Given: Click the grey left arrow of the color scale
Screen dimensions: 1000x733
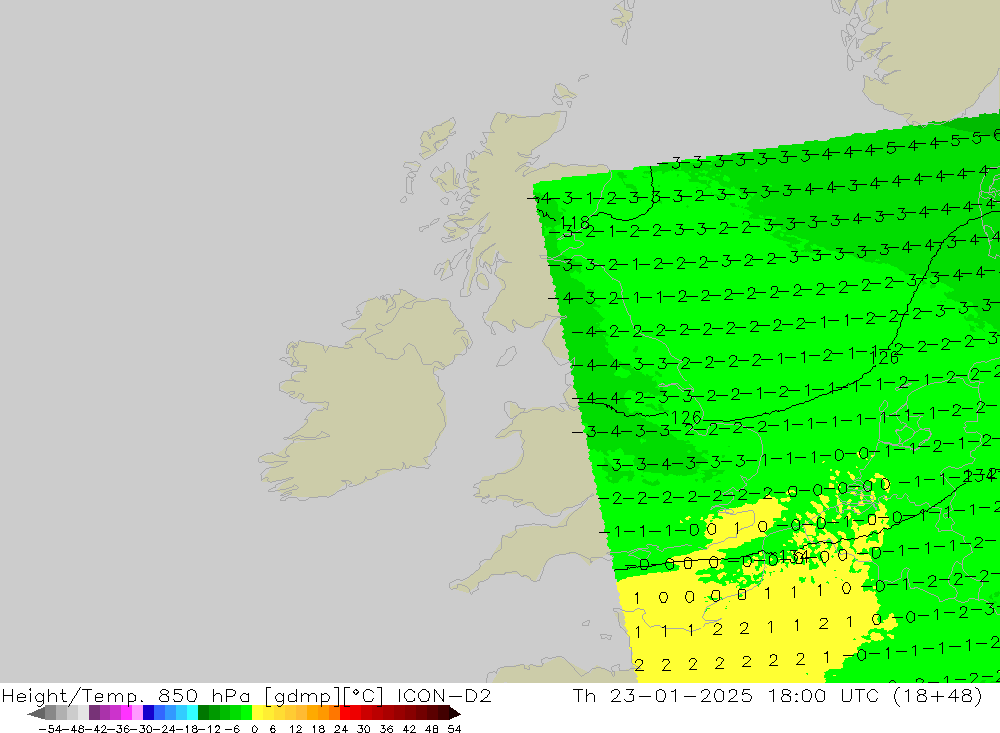Looking at the screenshot, I should pos(36,713).
